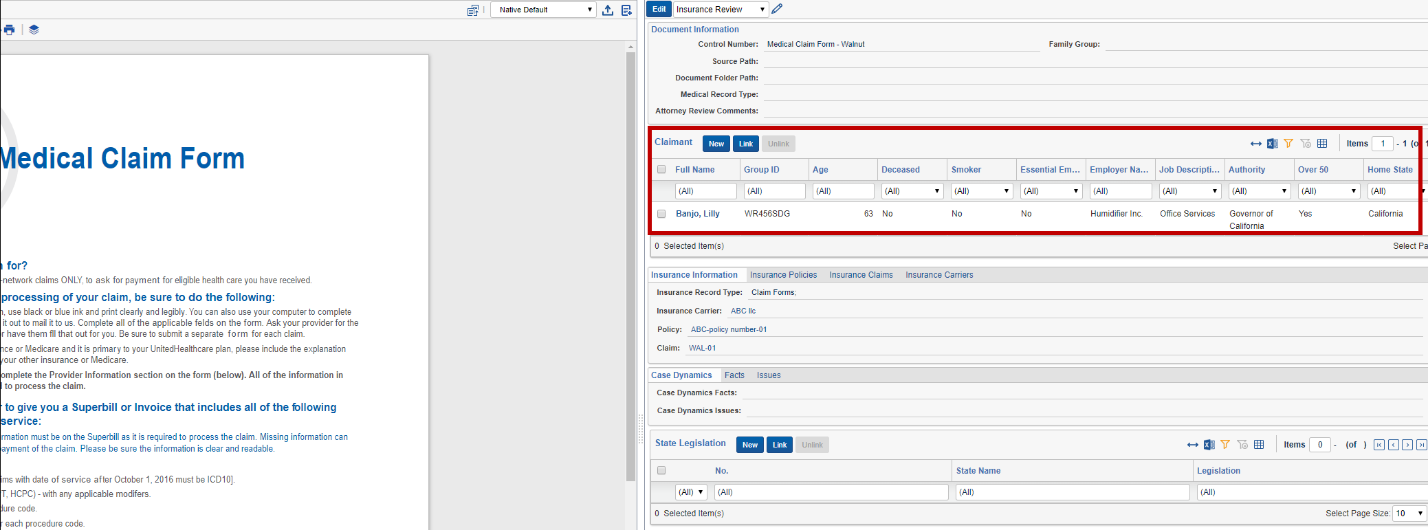
Task: Expand the Select Page Size dropdown
Action: pos(1403,513)
